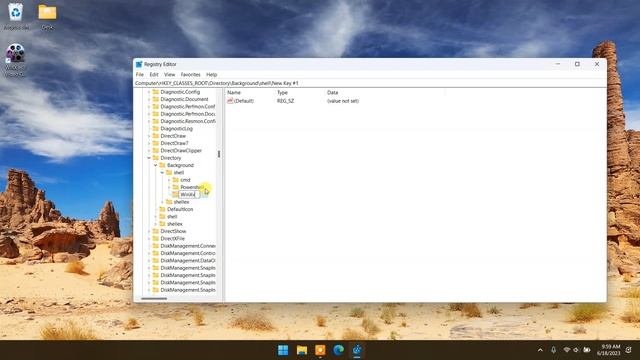This screenshot has width=640, height=360.
Task: Open the Favorites menu
Action: 191,75
